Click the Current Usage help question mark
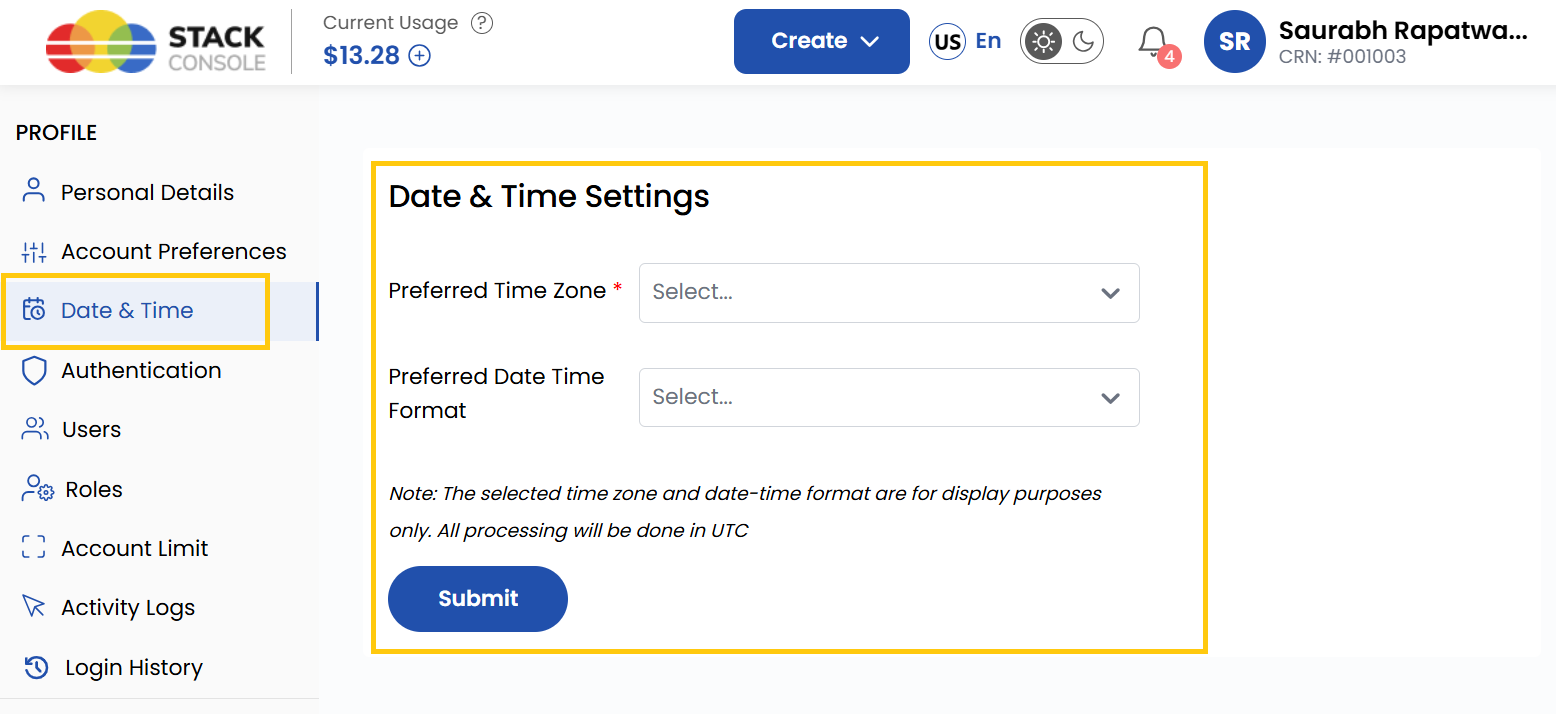 coord(481,22)
